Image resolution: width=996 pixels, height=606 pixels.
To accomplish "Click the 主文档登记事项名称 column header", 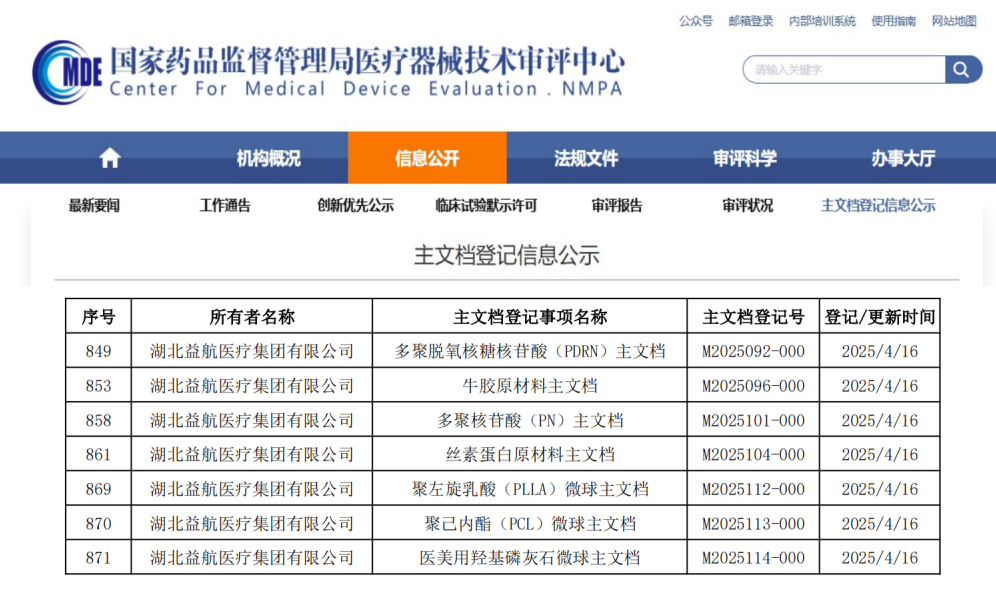I will point(530,316).
